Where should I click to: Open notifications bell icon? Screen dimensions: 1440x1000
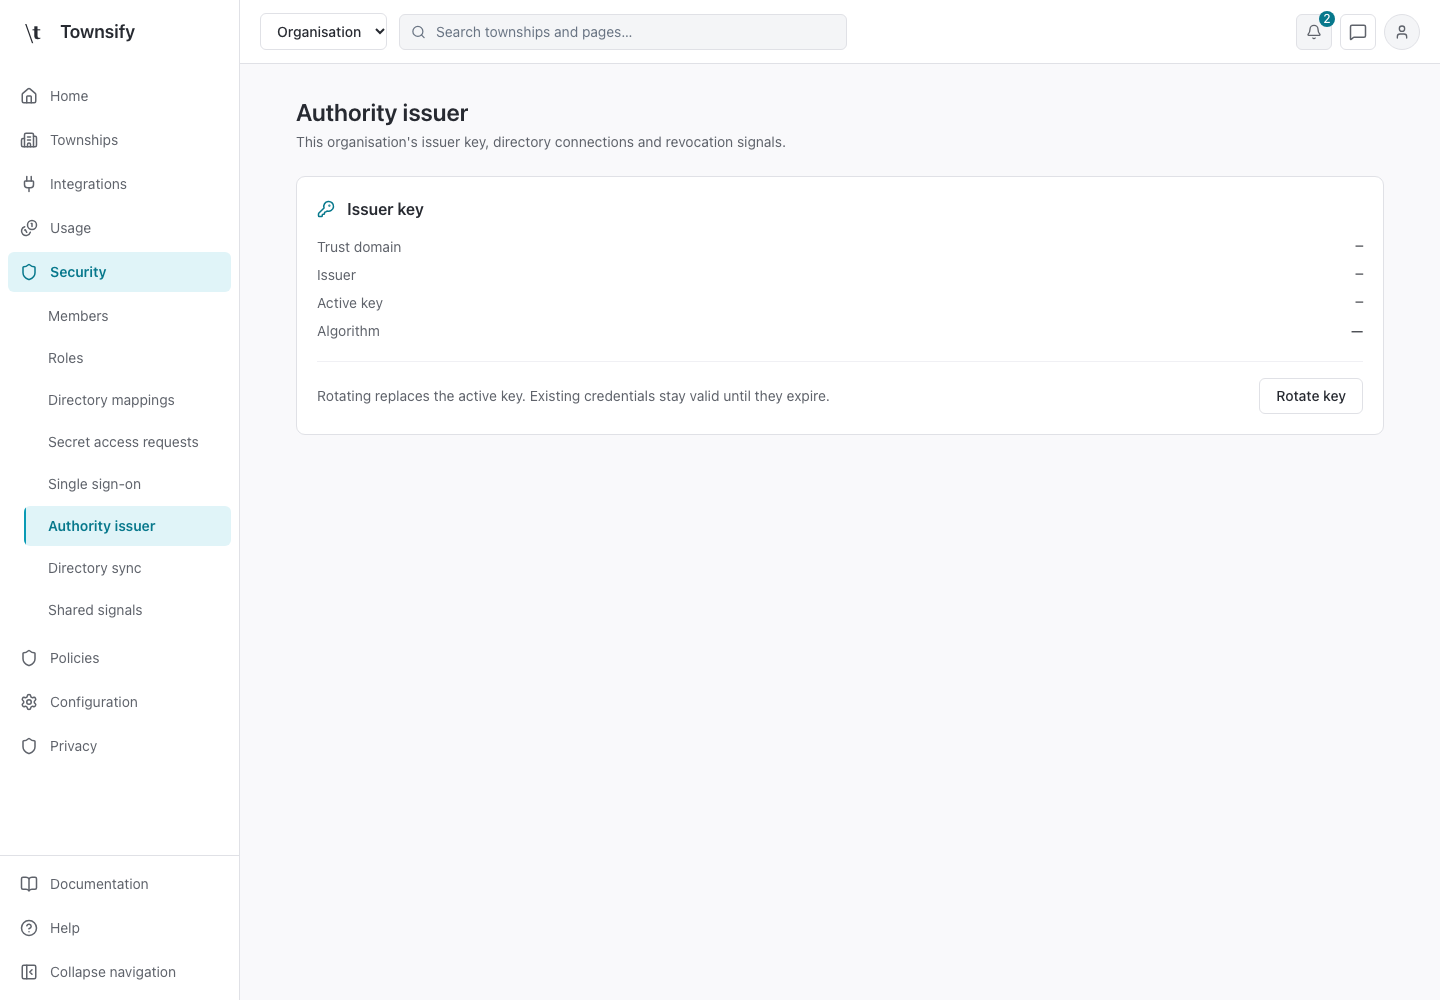1314,32
